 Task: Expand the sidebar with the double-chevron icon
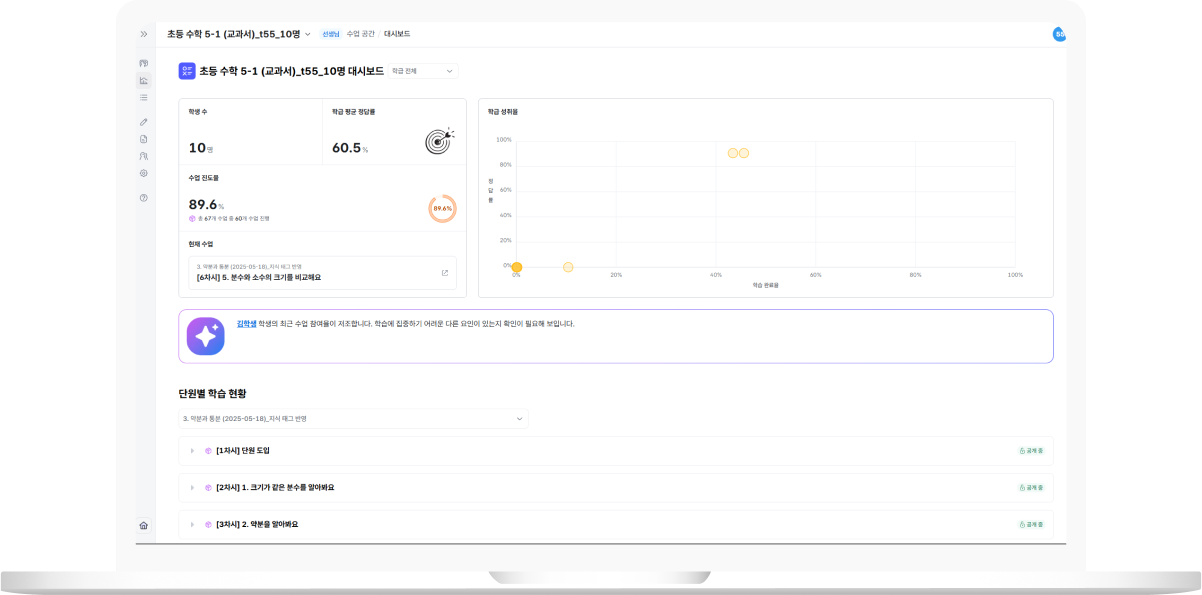click(x=143, y=34)
